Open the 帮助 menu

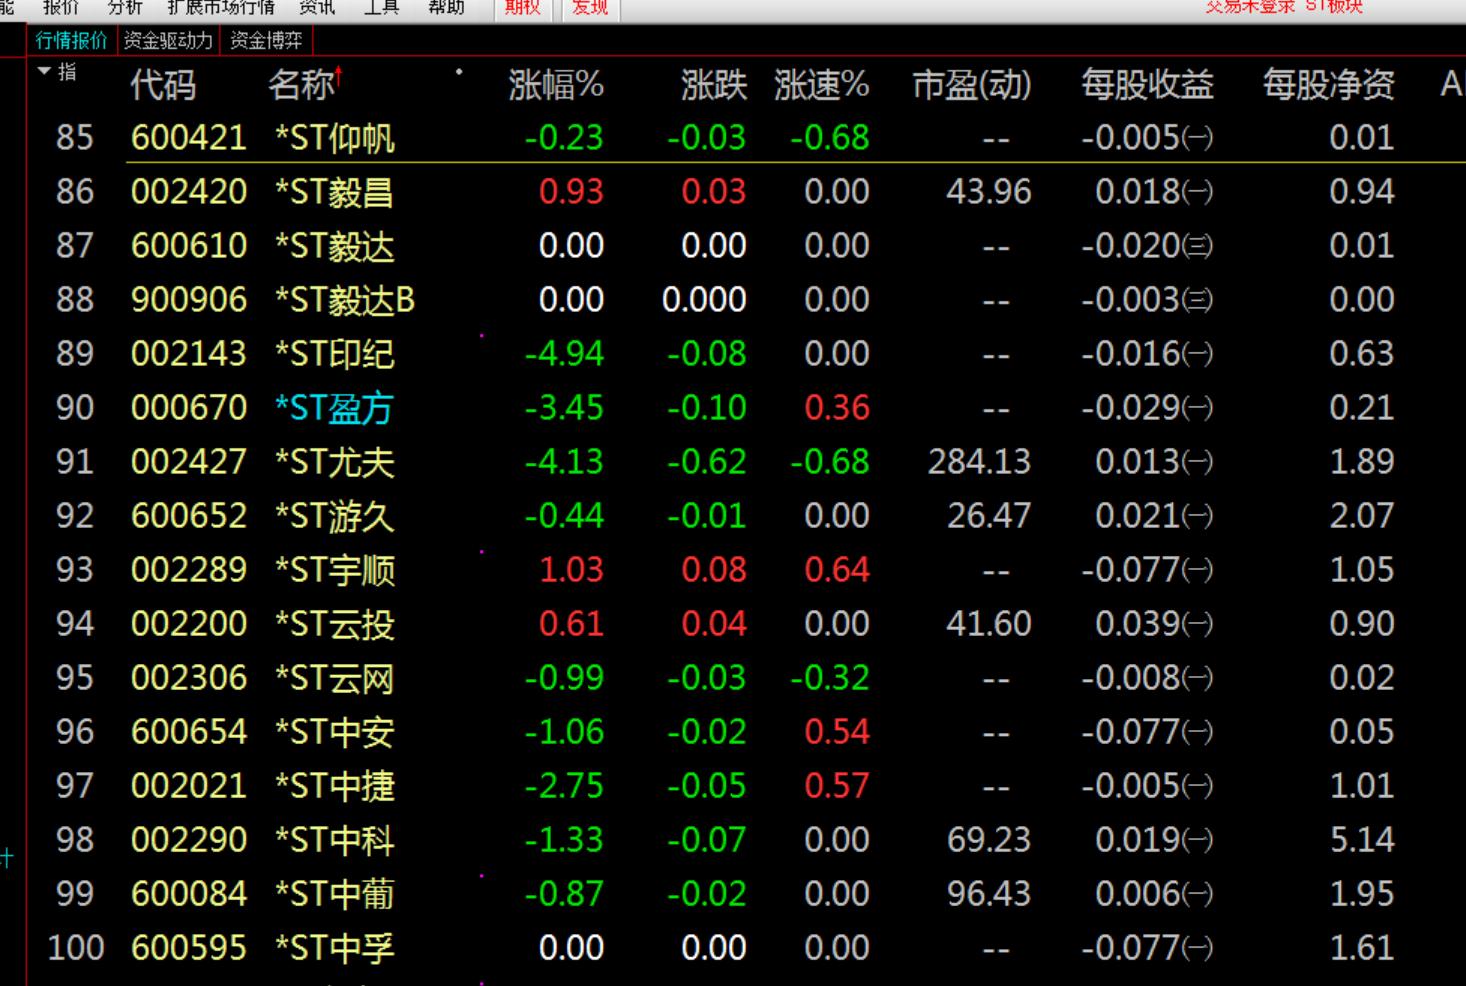[446, 7]
